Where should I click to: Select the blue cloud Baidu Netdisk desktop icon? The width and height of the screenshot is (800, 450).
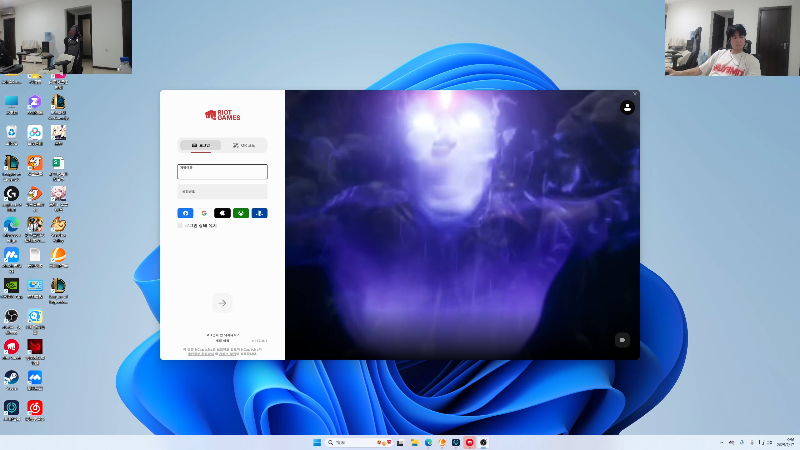[35, 135]
